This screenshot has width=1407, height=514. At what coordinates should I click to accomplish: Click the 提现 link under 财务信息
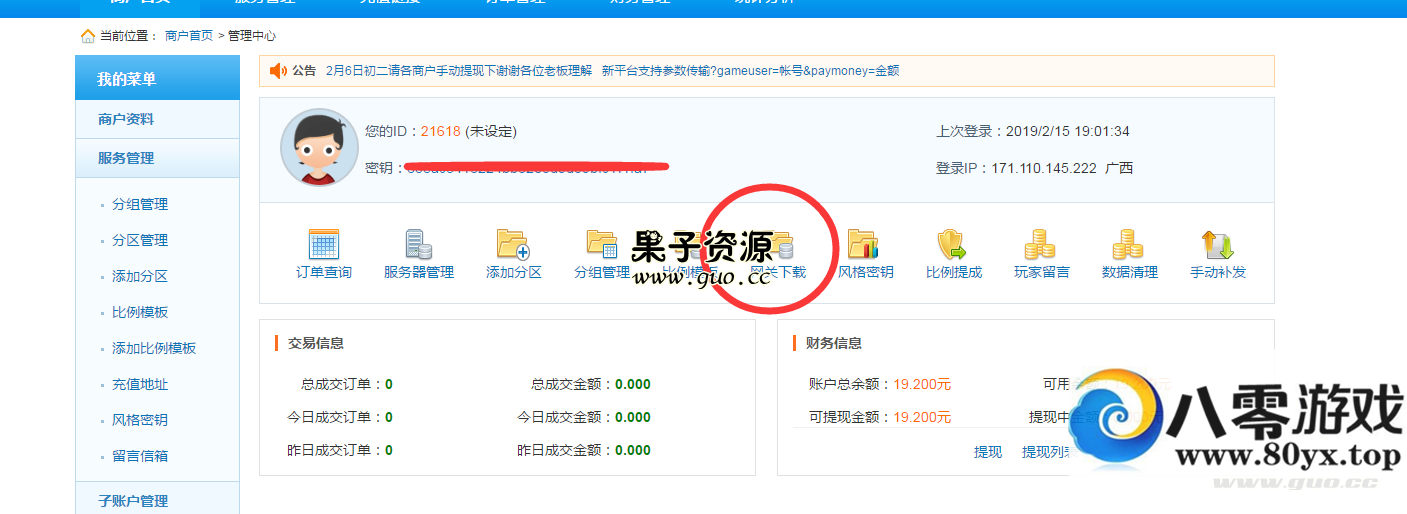pyautogui.click(x=987, y=452)
